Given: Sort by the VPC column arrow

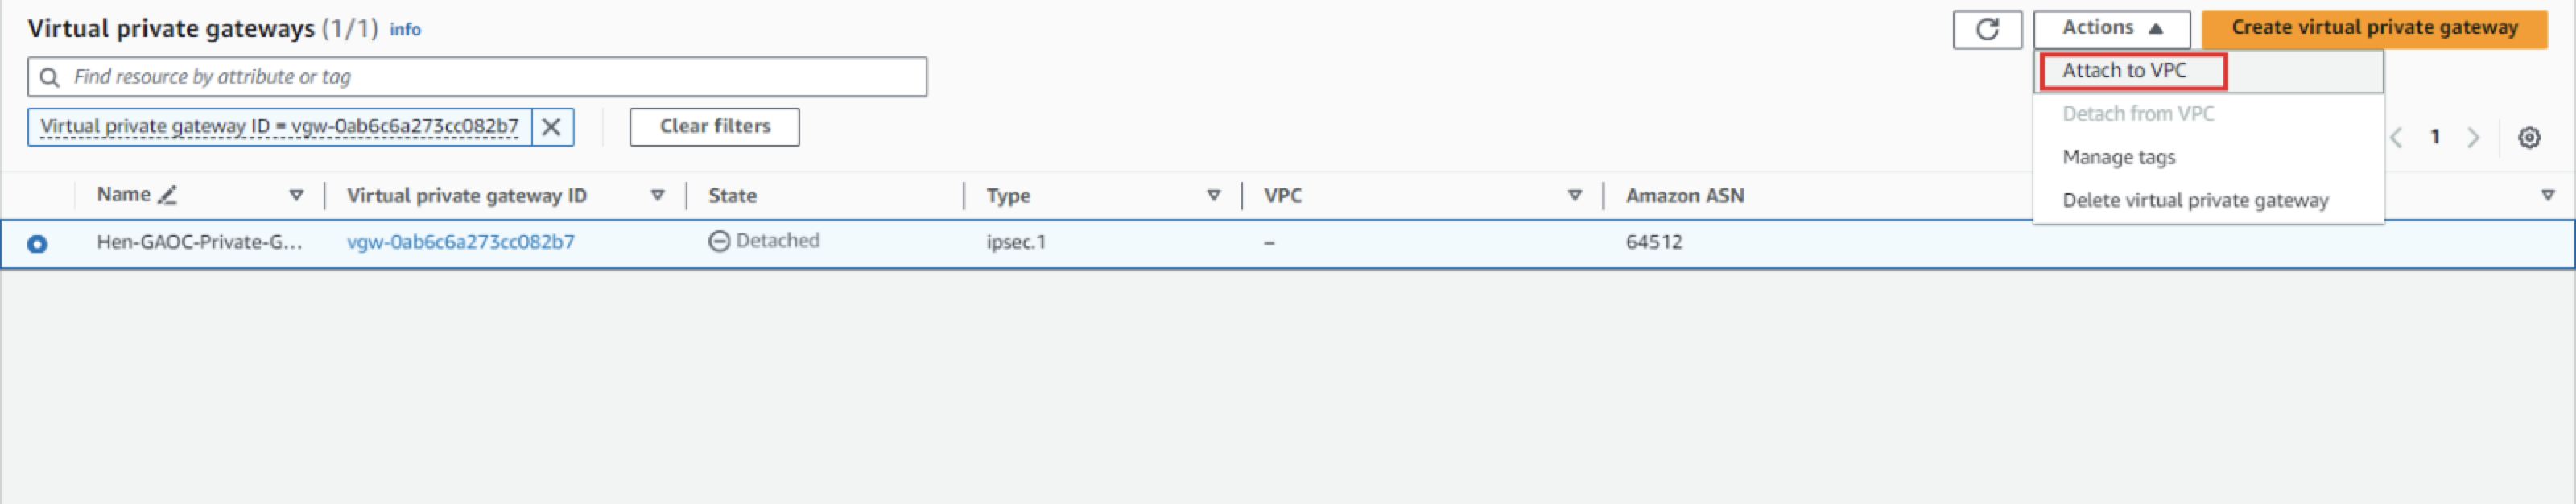Looking at the screenshot, I should 1574,196.
